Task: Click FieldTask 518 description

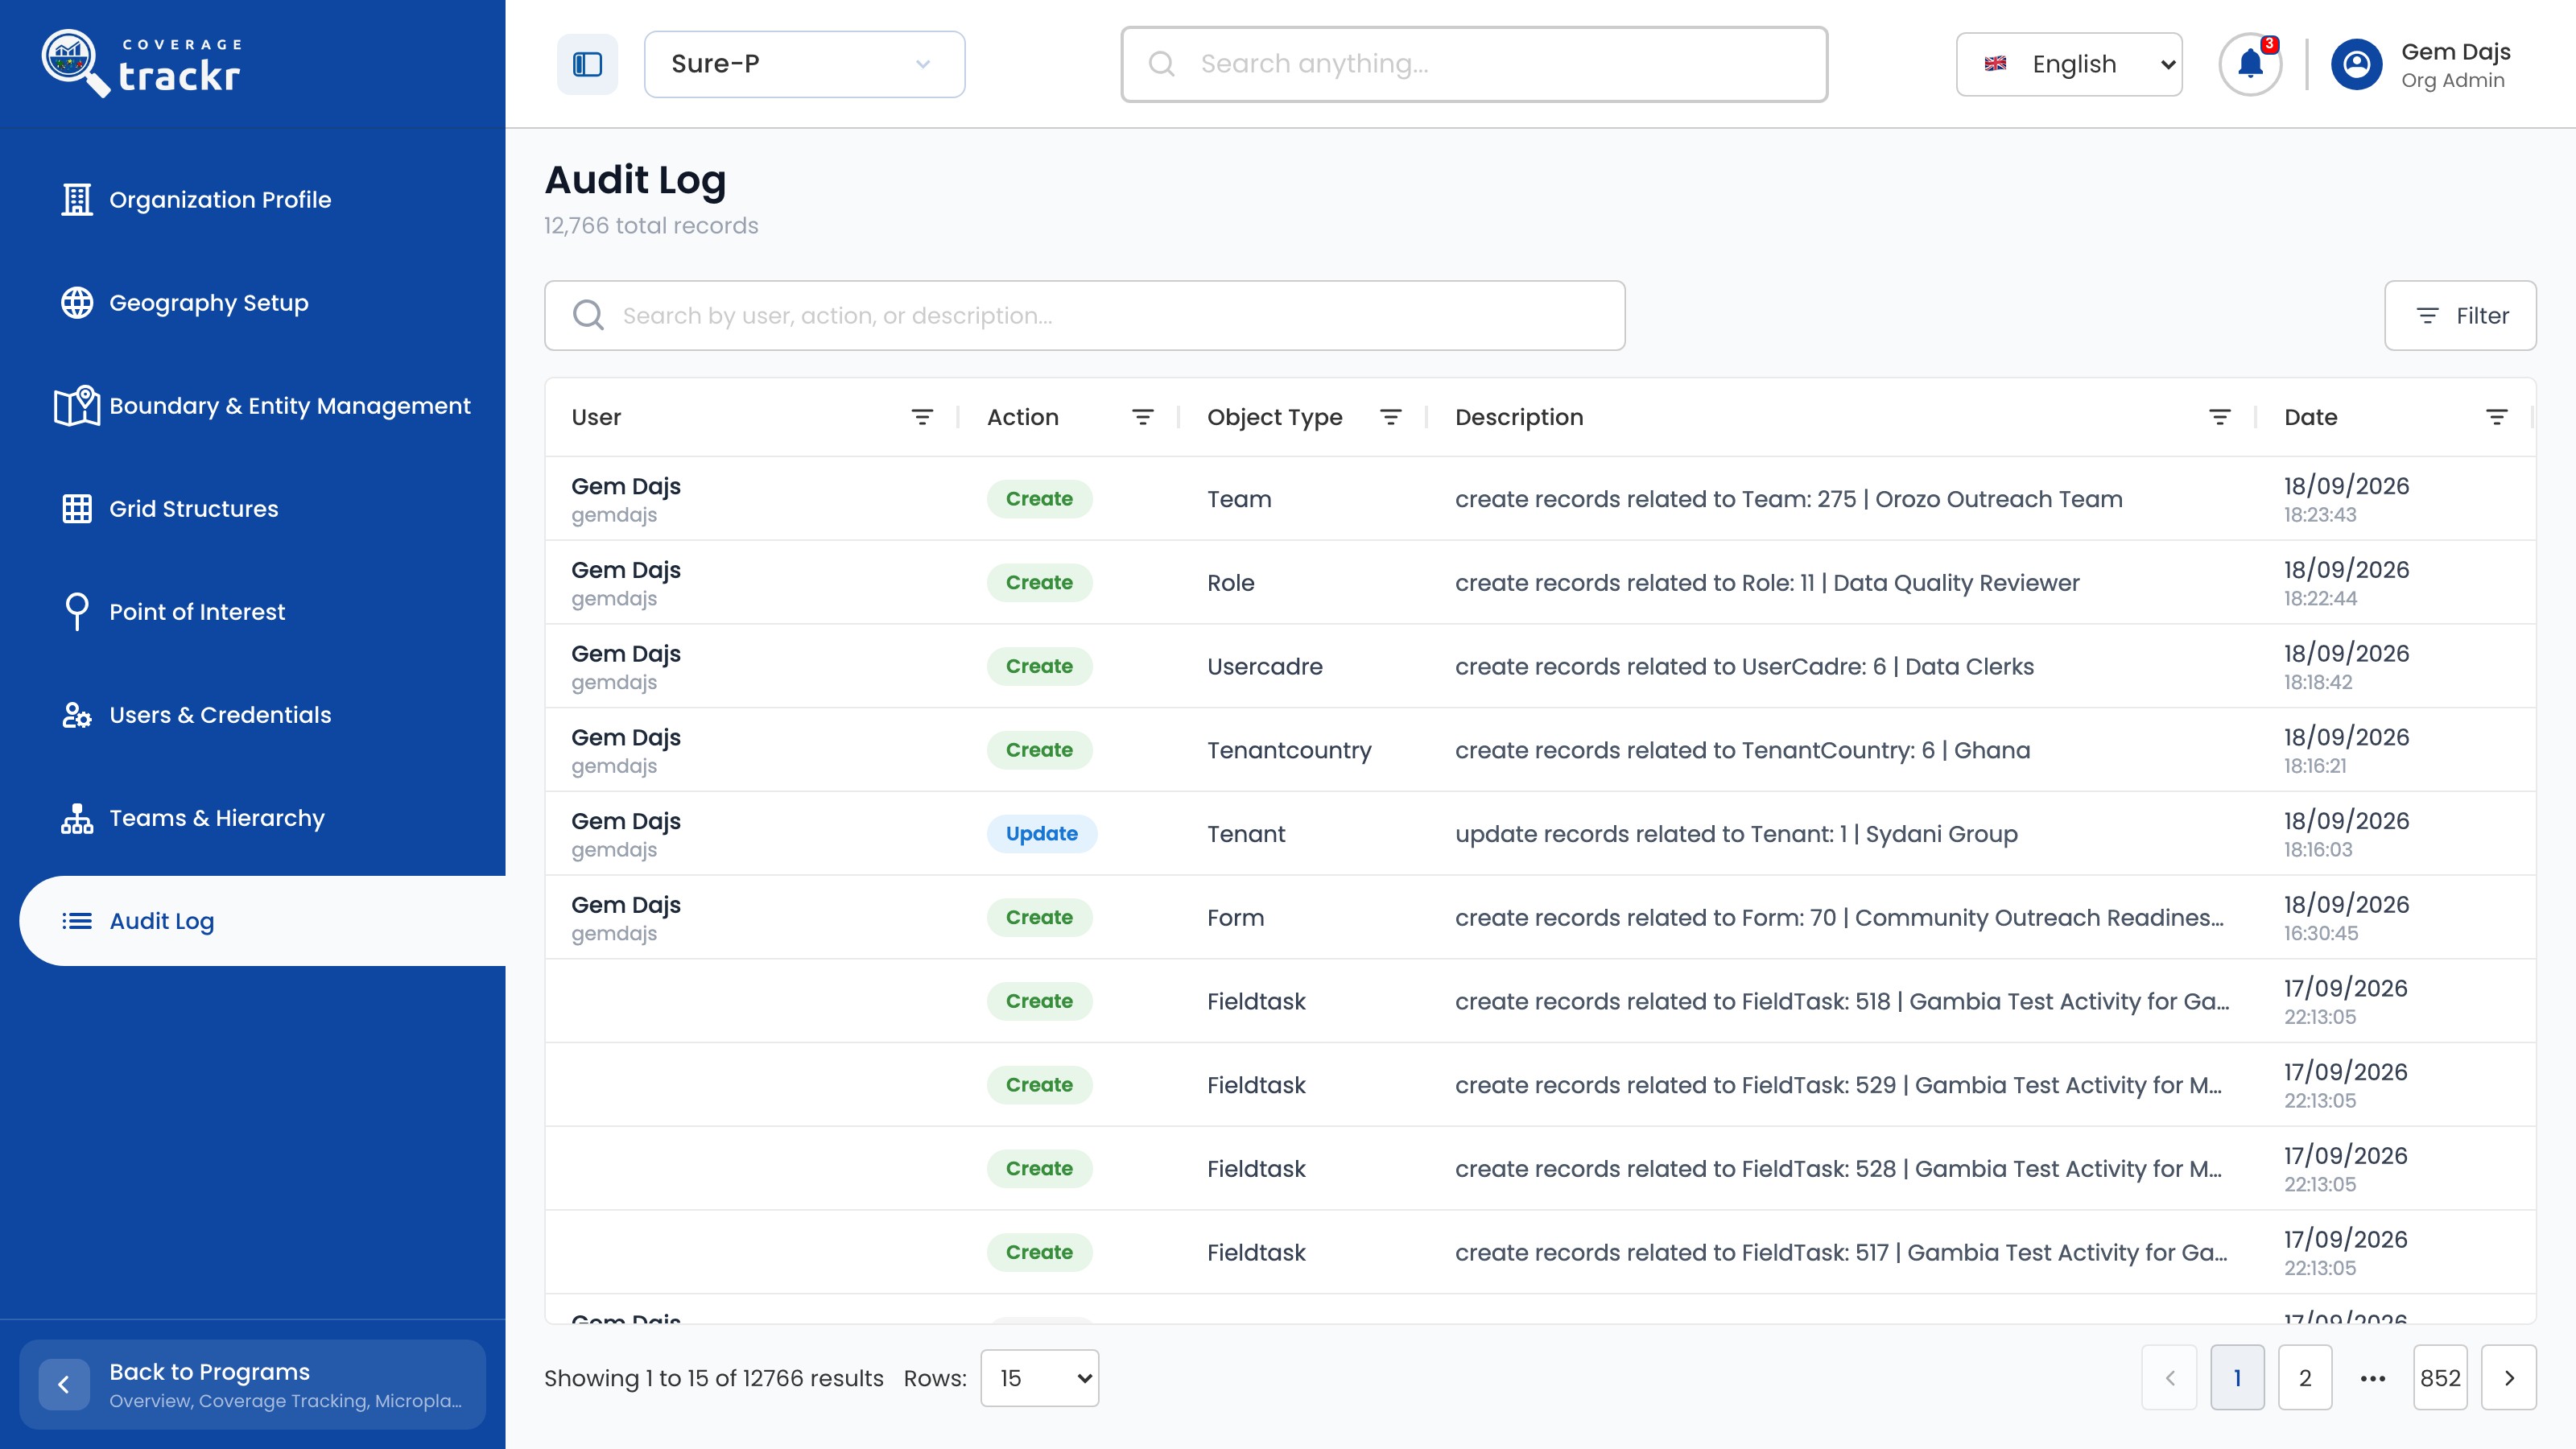Action: [x=1842, y=1001]
